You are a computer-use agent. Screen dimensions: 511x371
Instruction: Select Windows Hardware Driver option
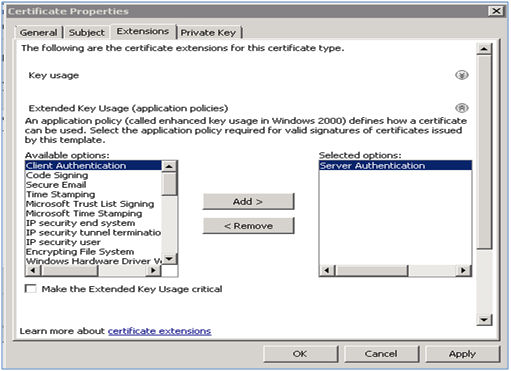93,261
